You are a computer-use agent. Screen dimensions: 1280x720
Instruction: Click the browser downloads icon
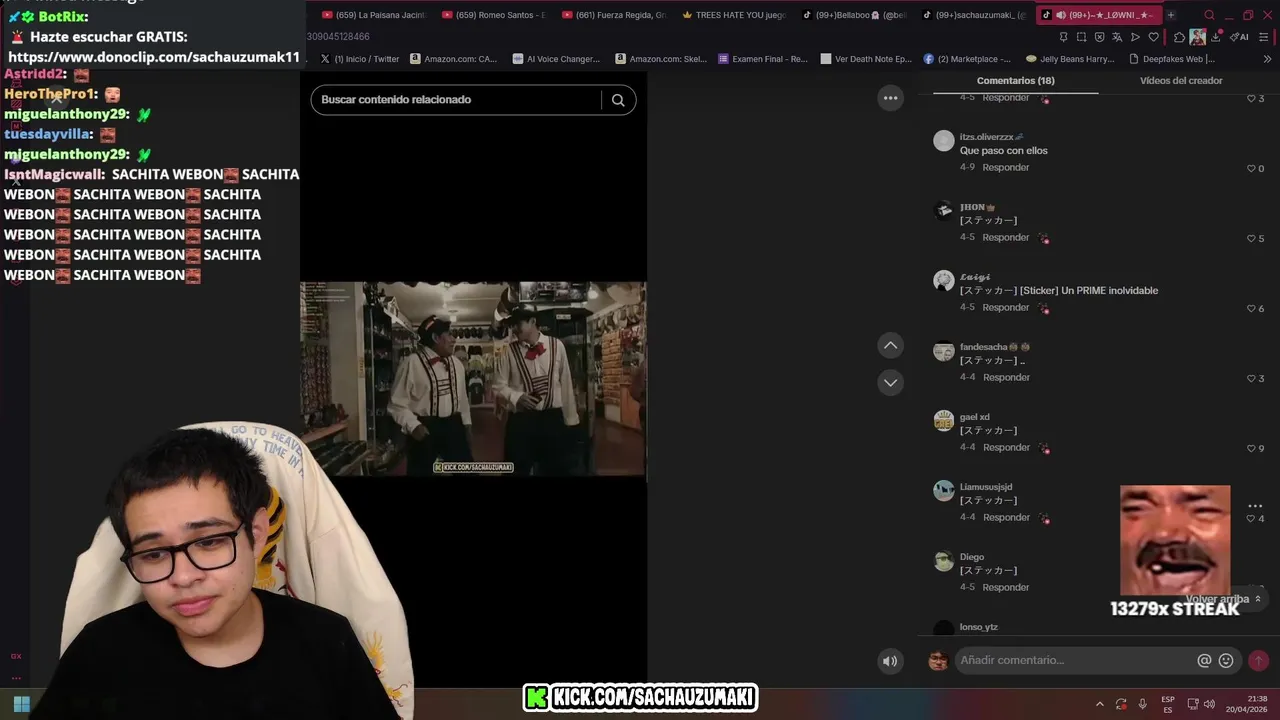point(1216,37)
